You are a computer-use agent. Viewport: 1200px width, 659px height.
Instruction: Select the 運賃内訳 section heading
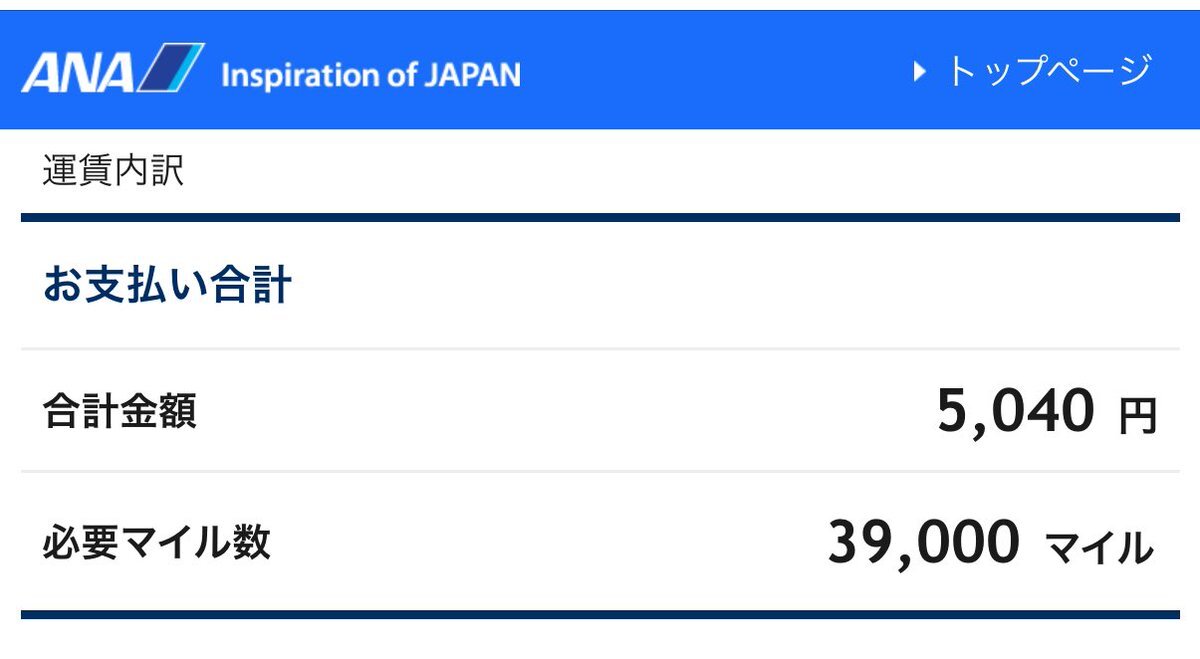pos(113,171)
